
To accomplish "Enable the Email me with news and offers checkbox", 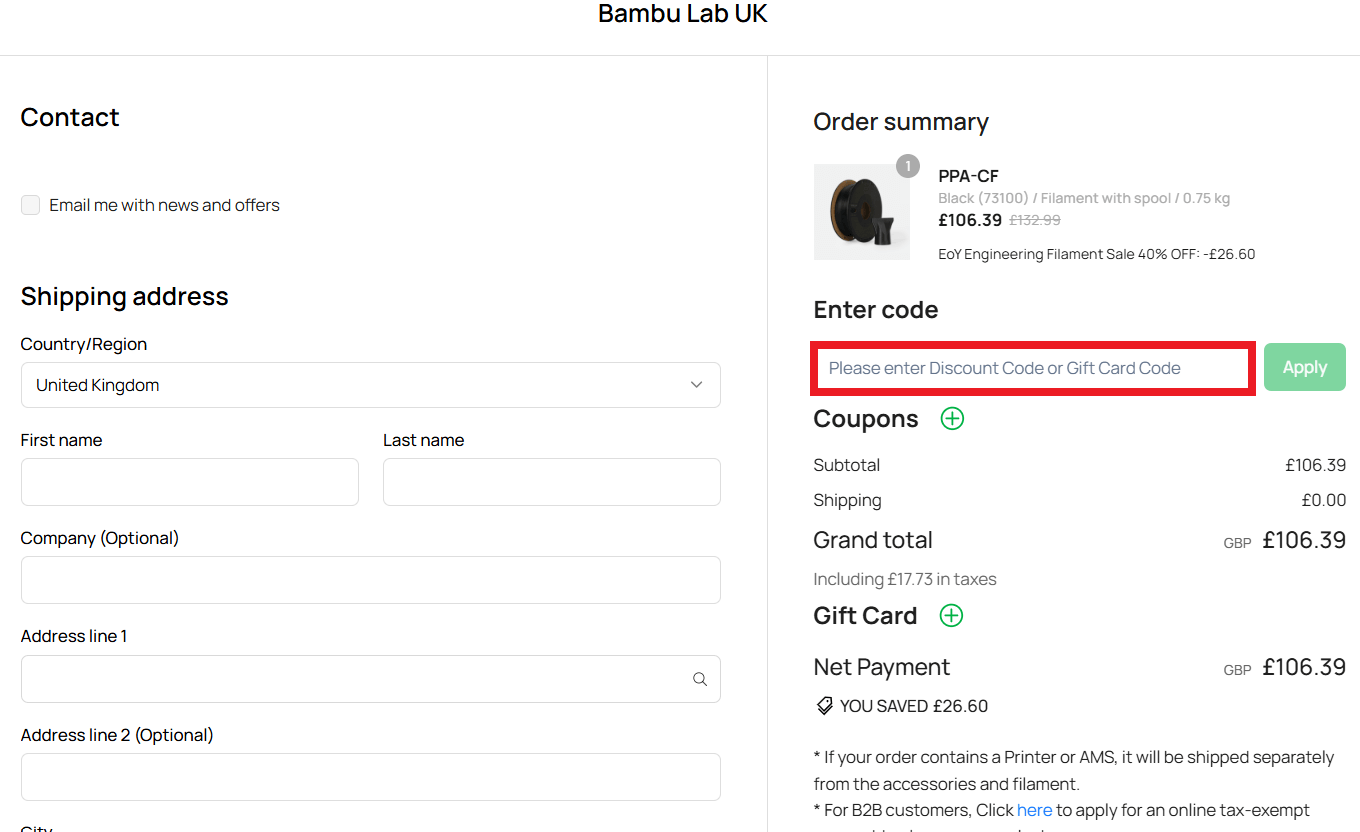I will (30, 205).
